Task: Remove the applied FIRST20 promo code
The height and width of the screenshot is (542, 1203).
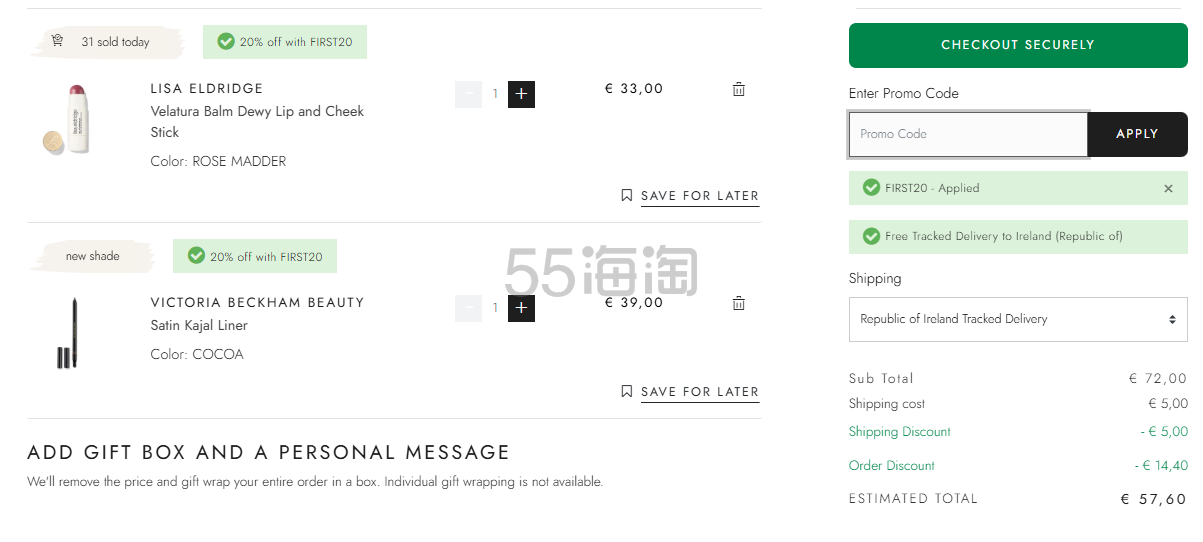Action: pyautogui.click(x=1168, y=188)
